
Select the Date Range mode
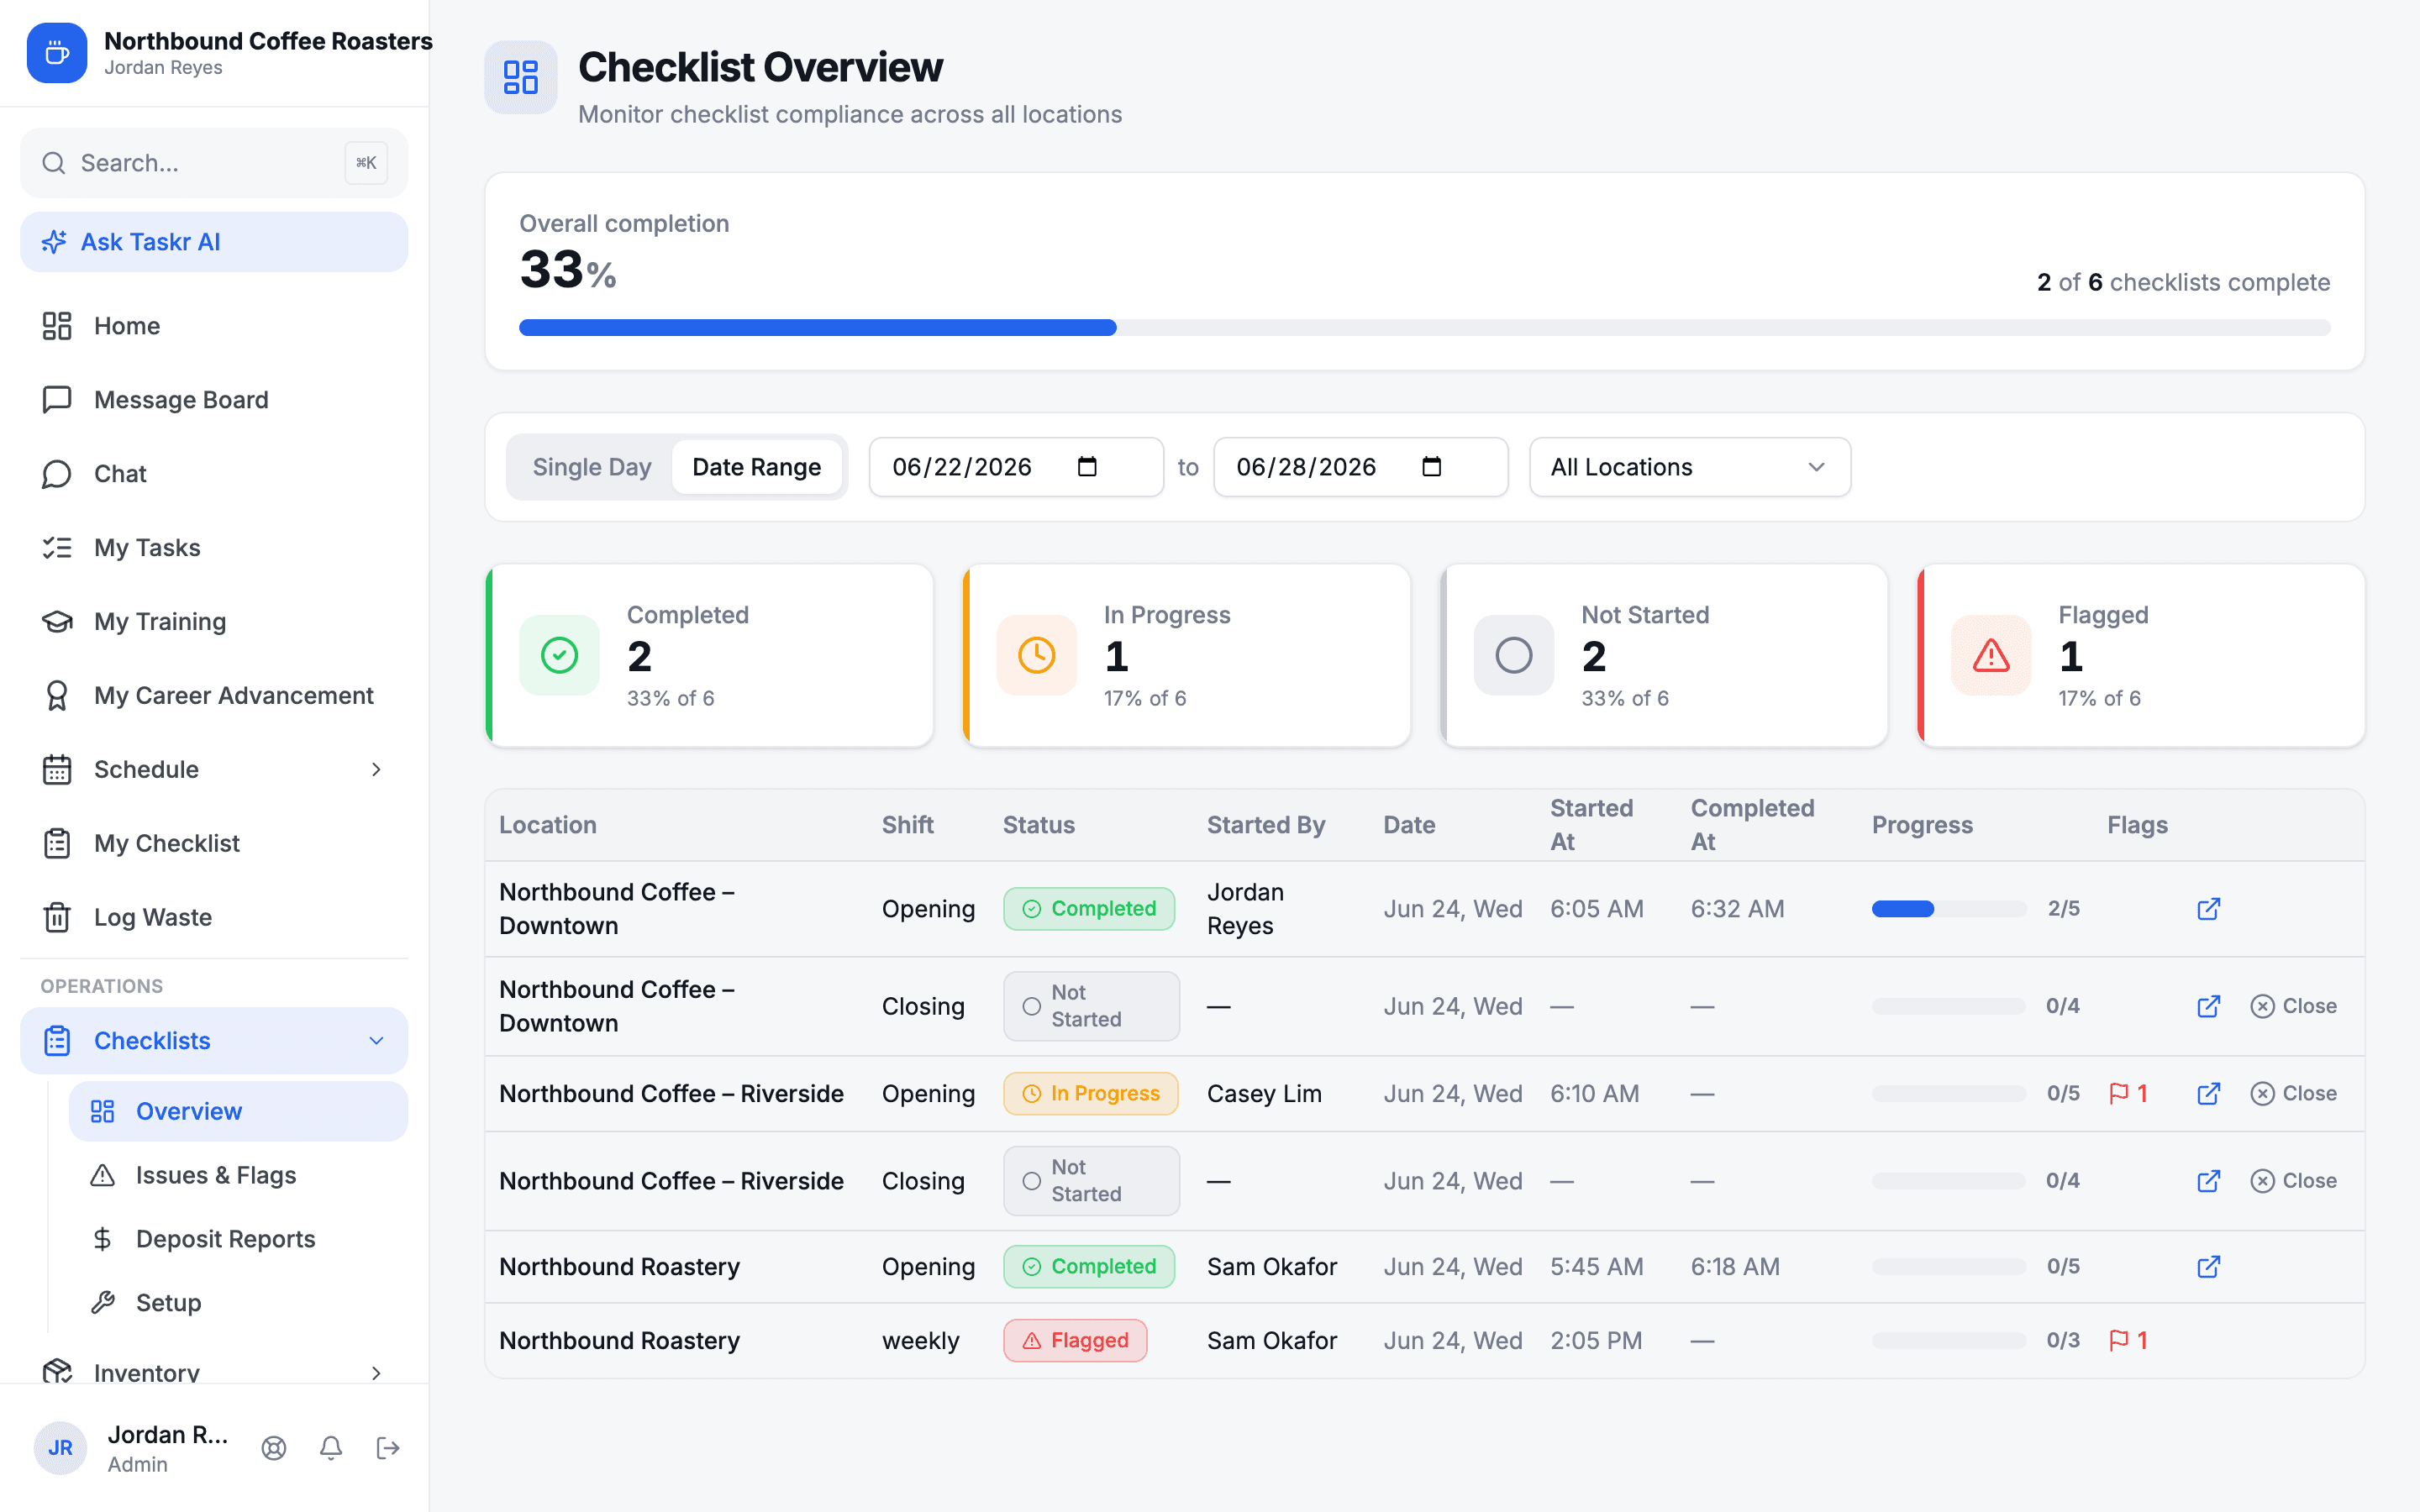(x=757, y=467)
